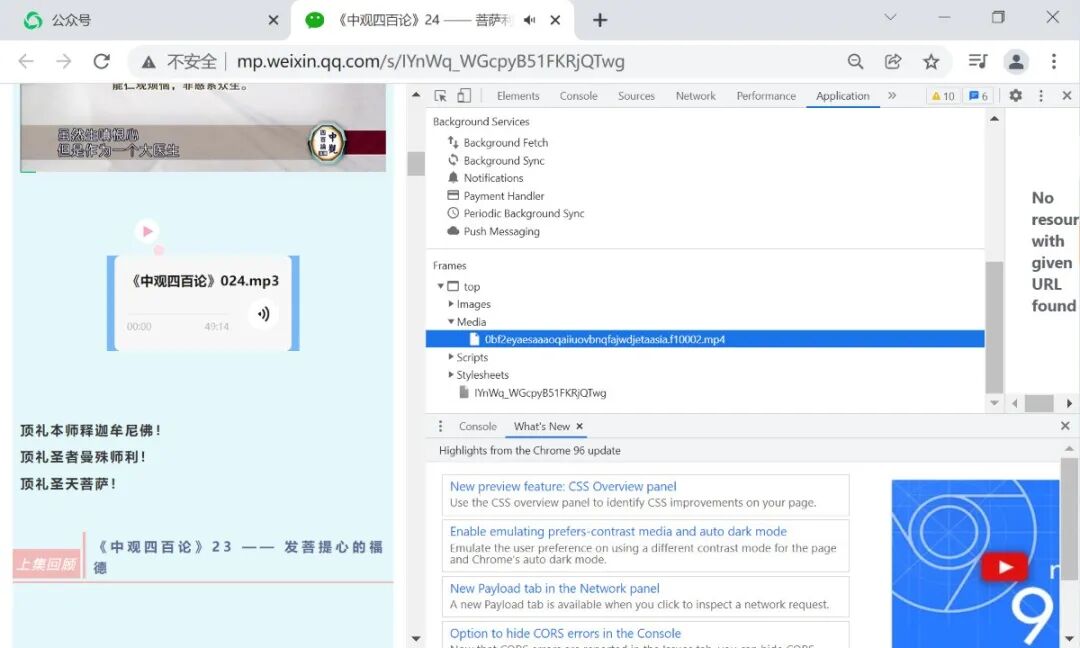The width and height of the screenshot is (1080, 648).
Task: Close the DevTools panel
Action: click(1066, 96)
